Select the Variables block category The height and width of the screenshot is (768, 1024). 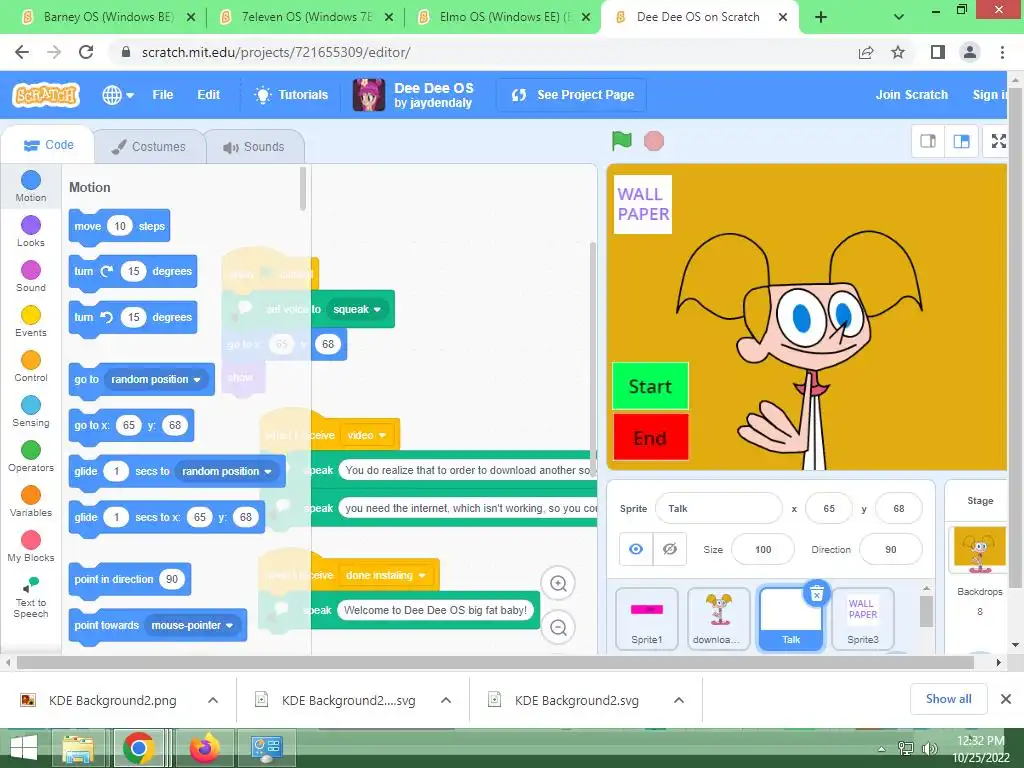click(x=31, y=502)
